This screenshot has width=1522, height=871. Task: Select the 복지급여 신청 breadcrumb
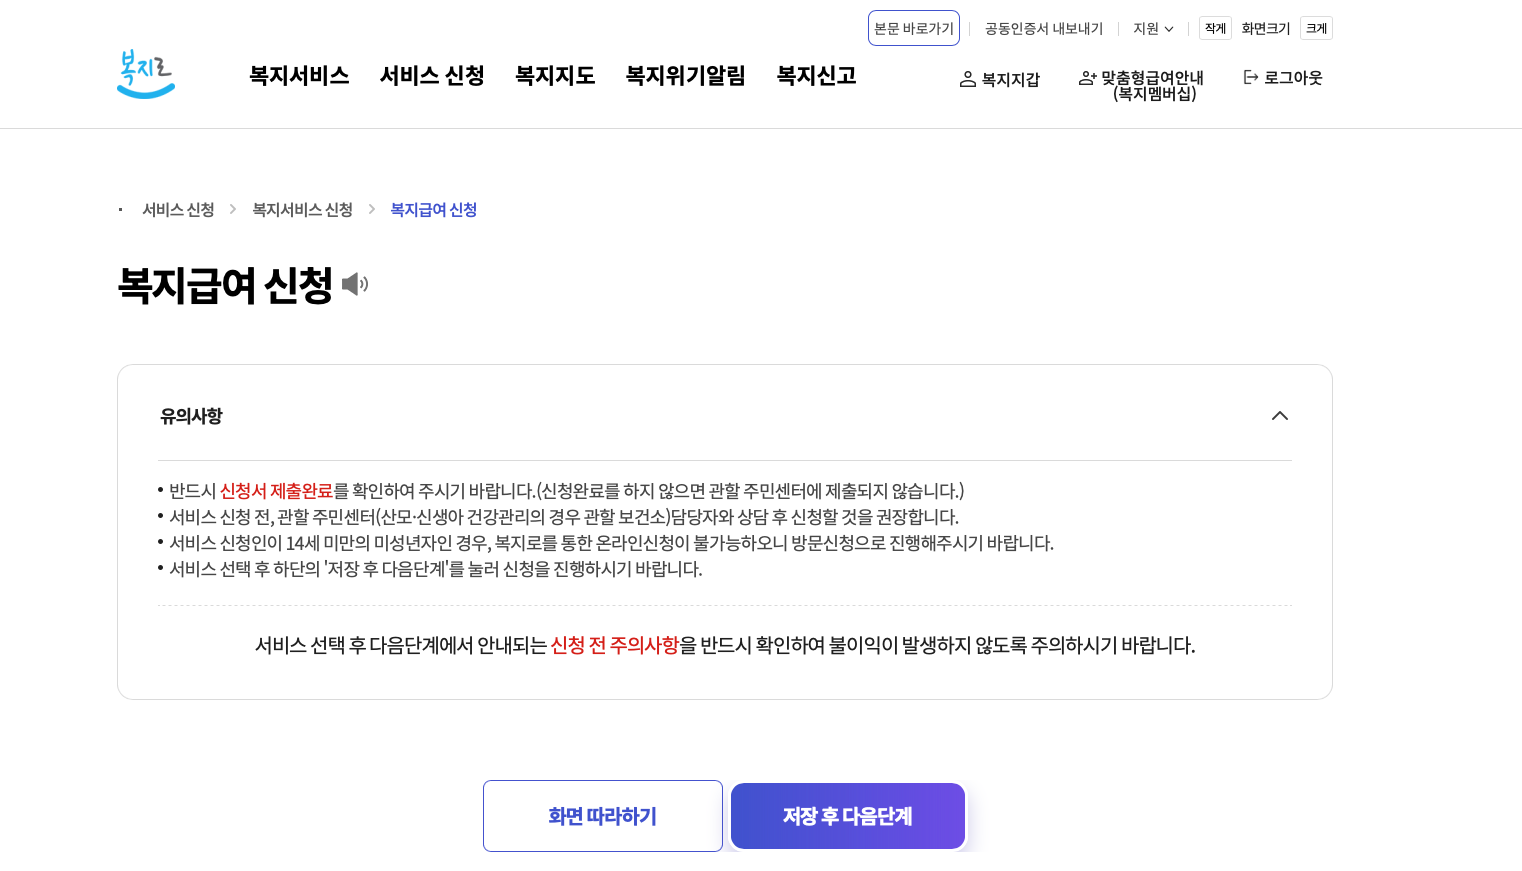coord(433,210)
